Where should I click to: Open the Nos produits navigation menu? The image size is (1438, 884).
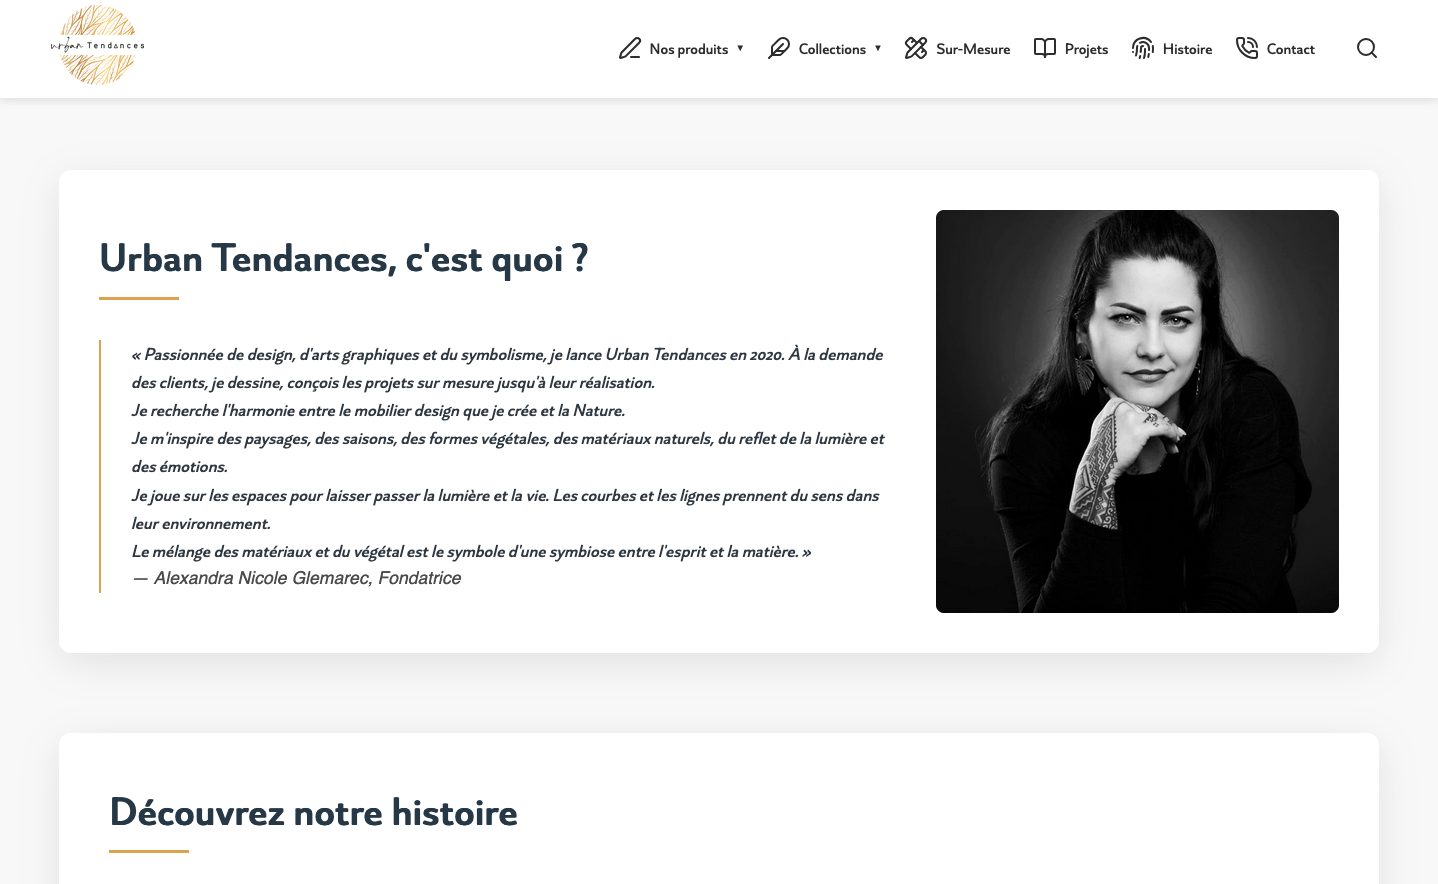click(x=688, y=48)
